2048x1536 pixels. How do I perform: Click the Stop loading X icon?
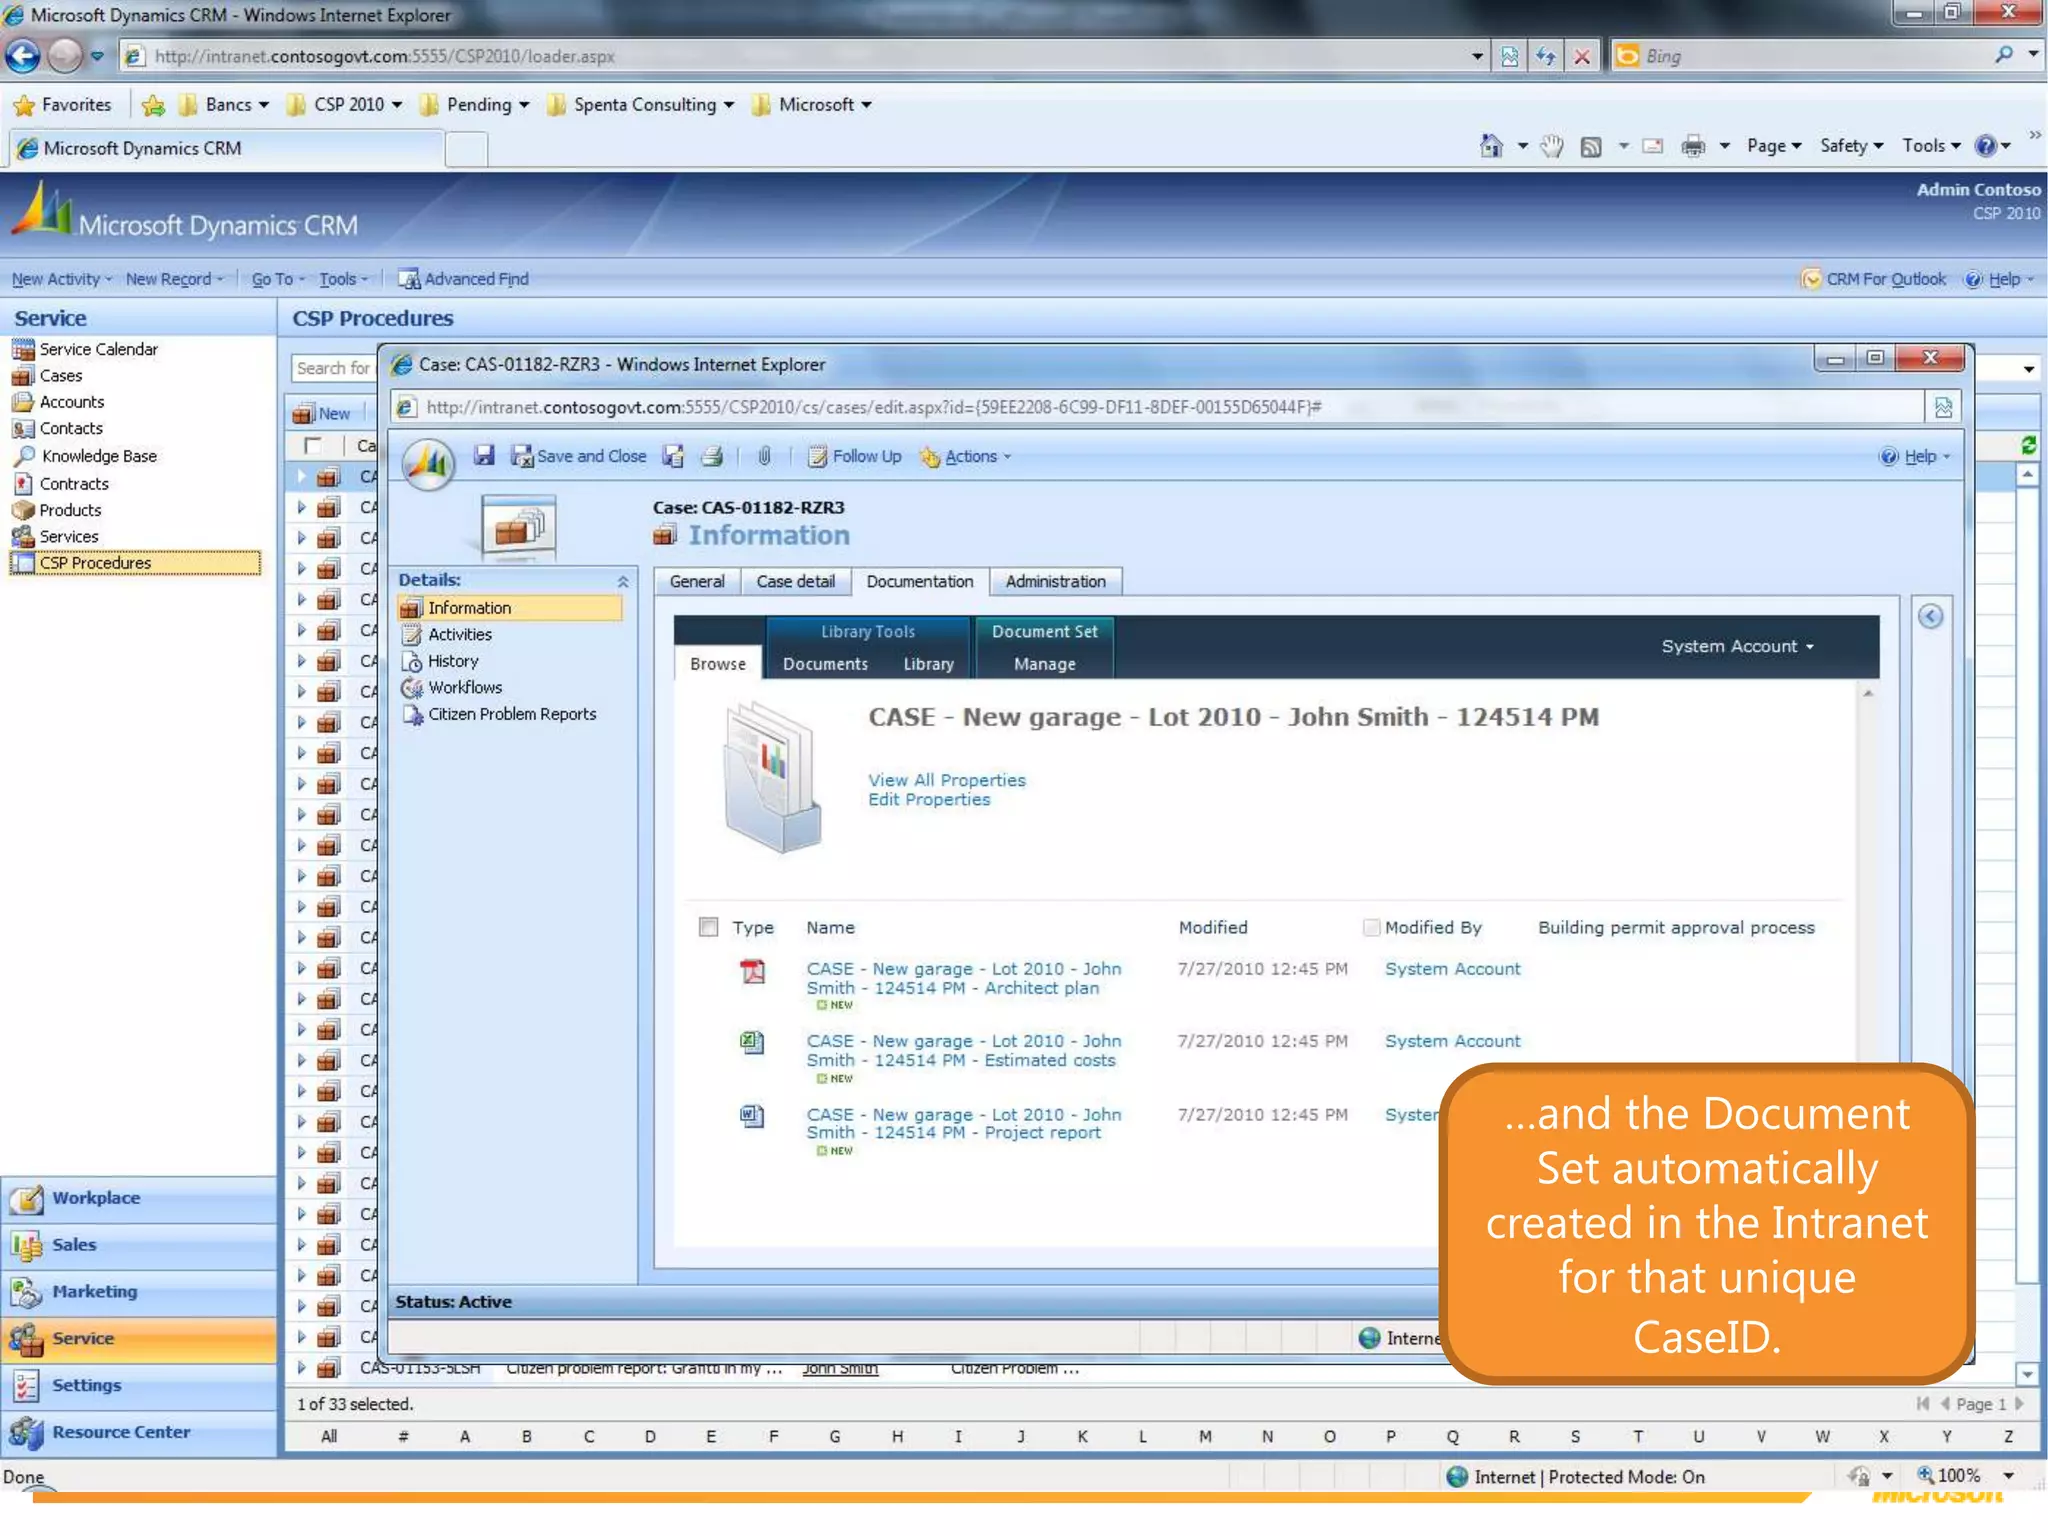1582,56
